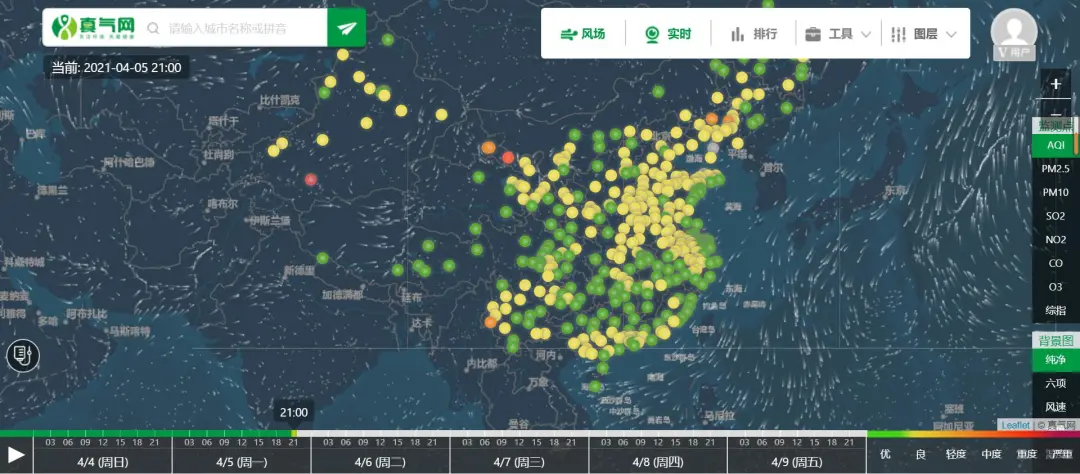1080x474 pixels.
Task: Click the 伊斯兰堡 city label
Action: 270,221
